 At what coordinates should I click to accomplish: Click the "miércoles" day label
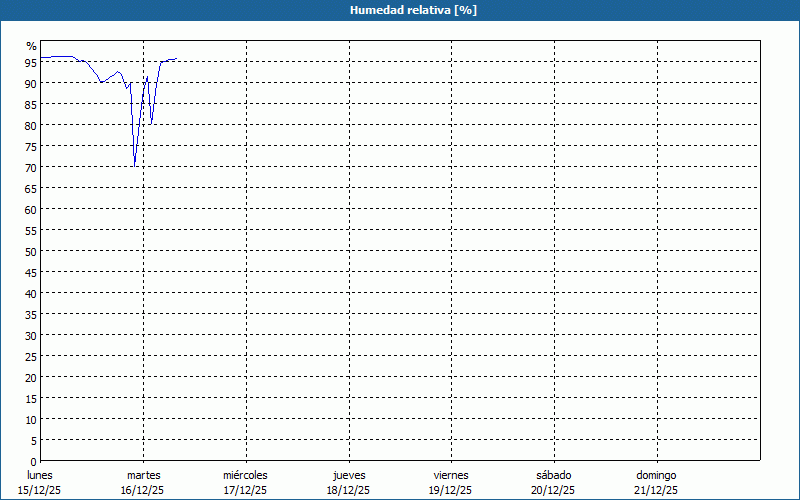[245, 475]
